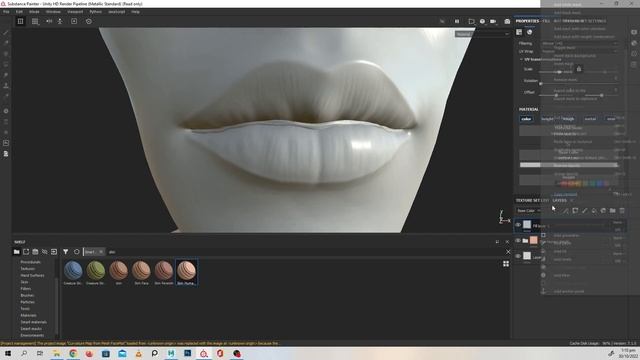Click the video camera icon in viewport toolbar
This screenshot has width=640, height=360.
click(493, 21)
